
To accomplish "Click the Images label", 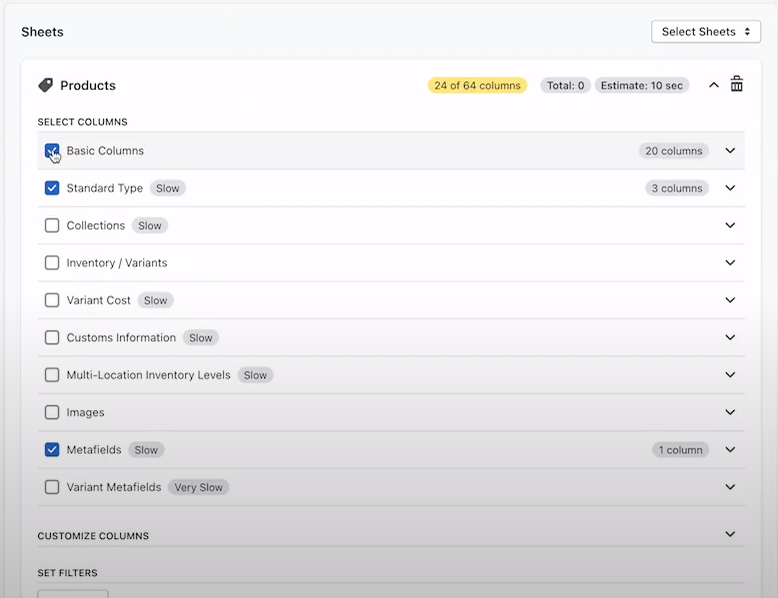I will [x=85, y=412].
